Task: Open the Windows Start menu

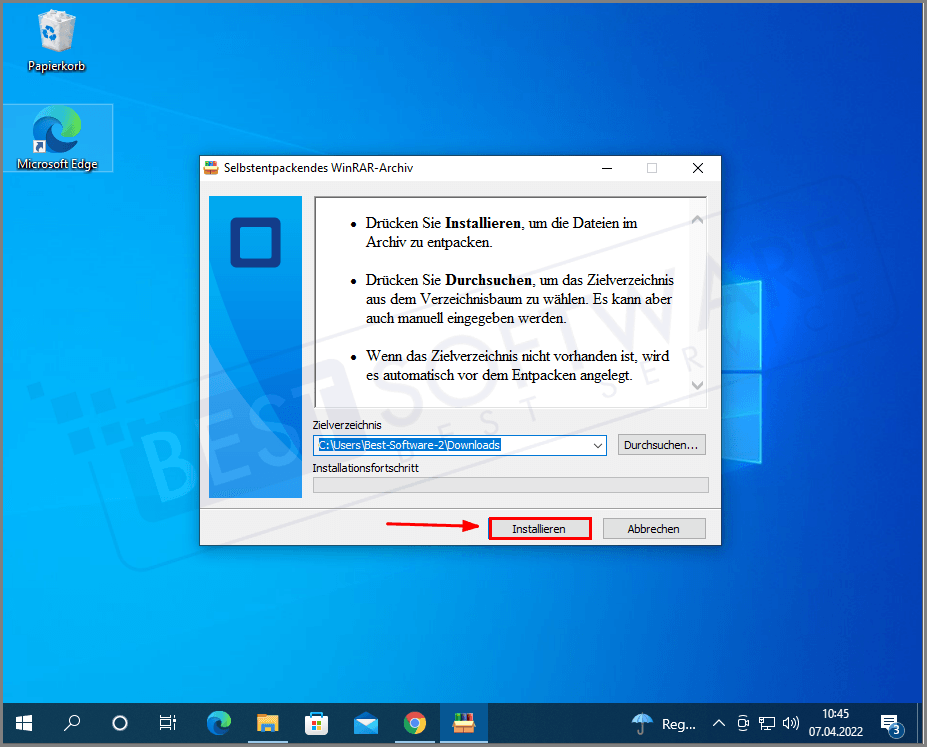Action: coord(23,723)
